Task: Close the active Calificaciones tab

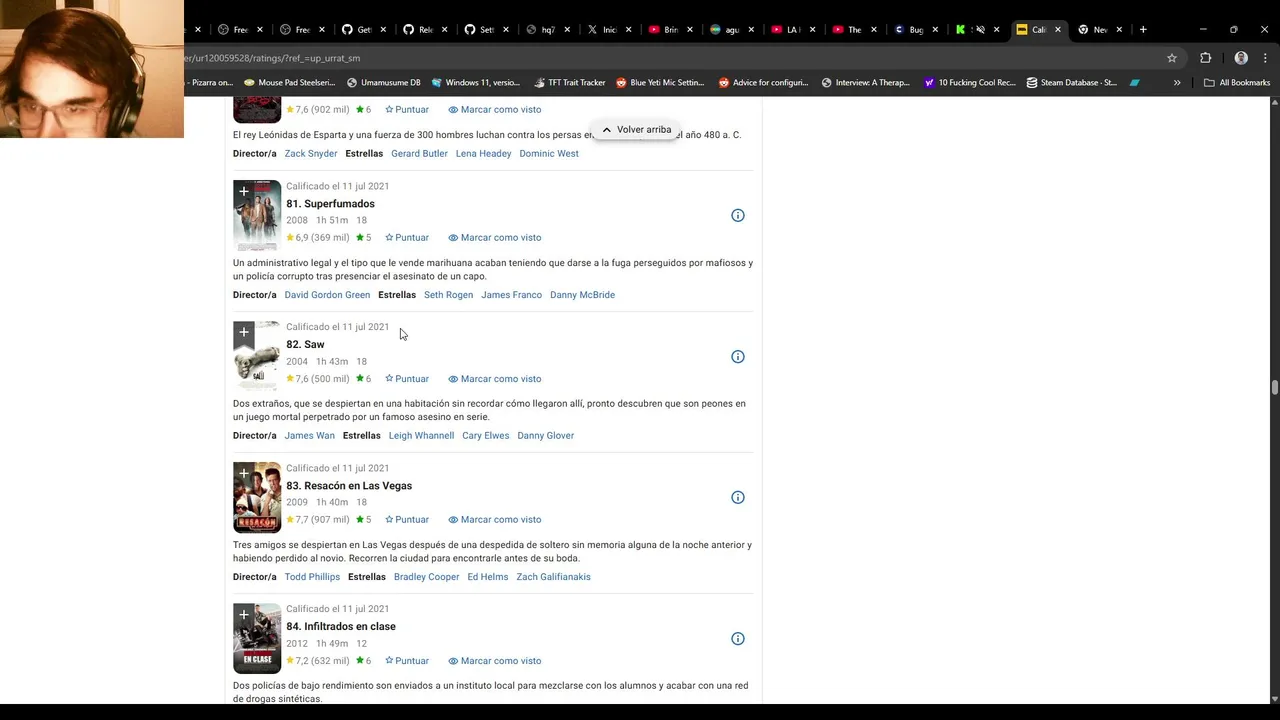Action: [x=1058, y=29]
